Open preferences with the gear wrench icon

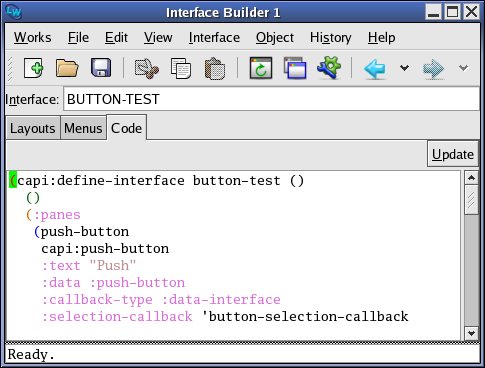pos(329,68)
